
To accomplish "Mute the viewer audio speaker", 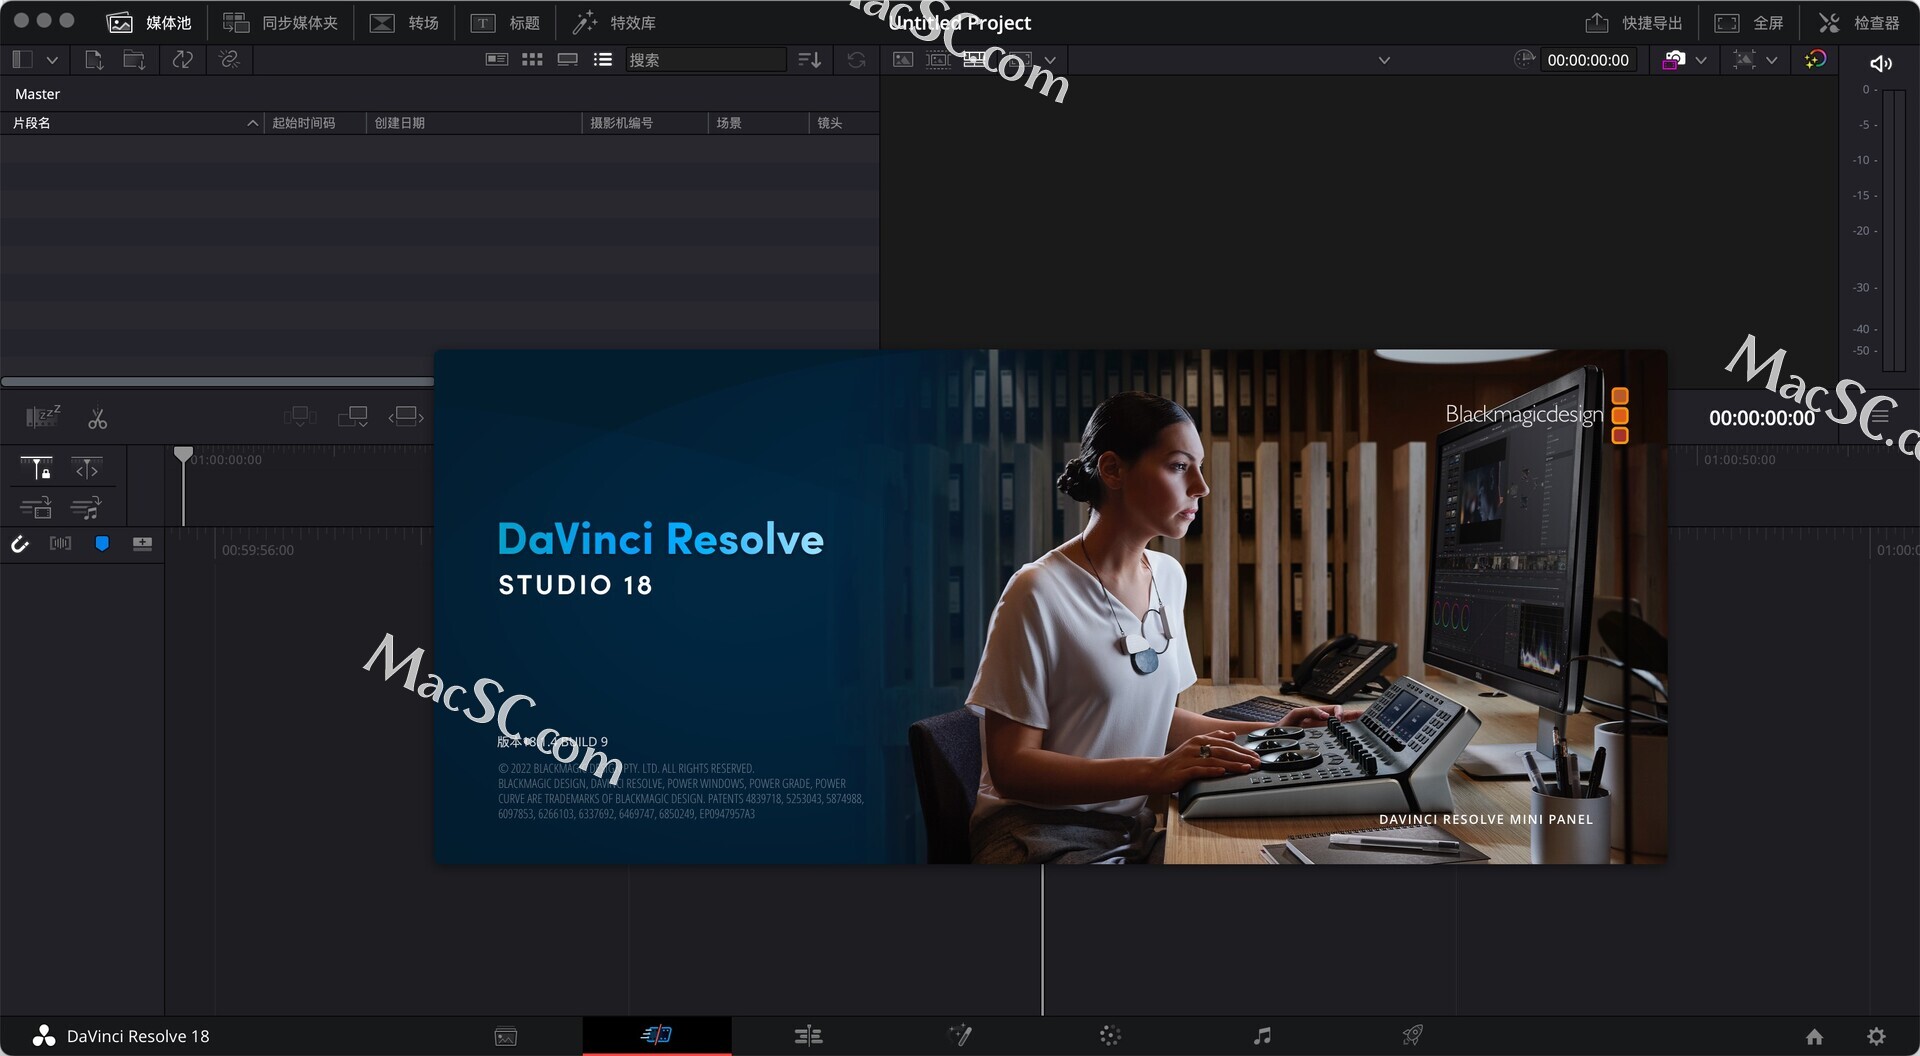I will [x=1881, y=63].
